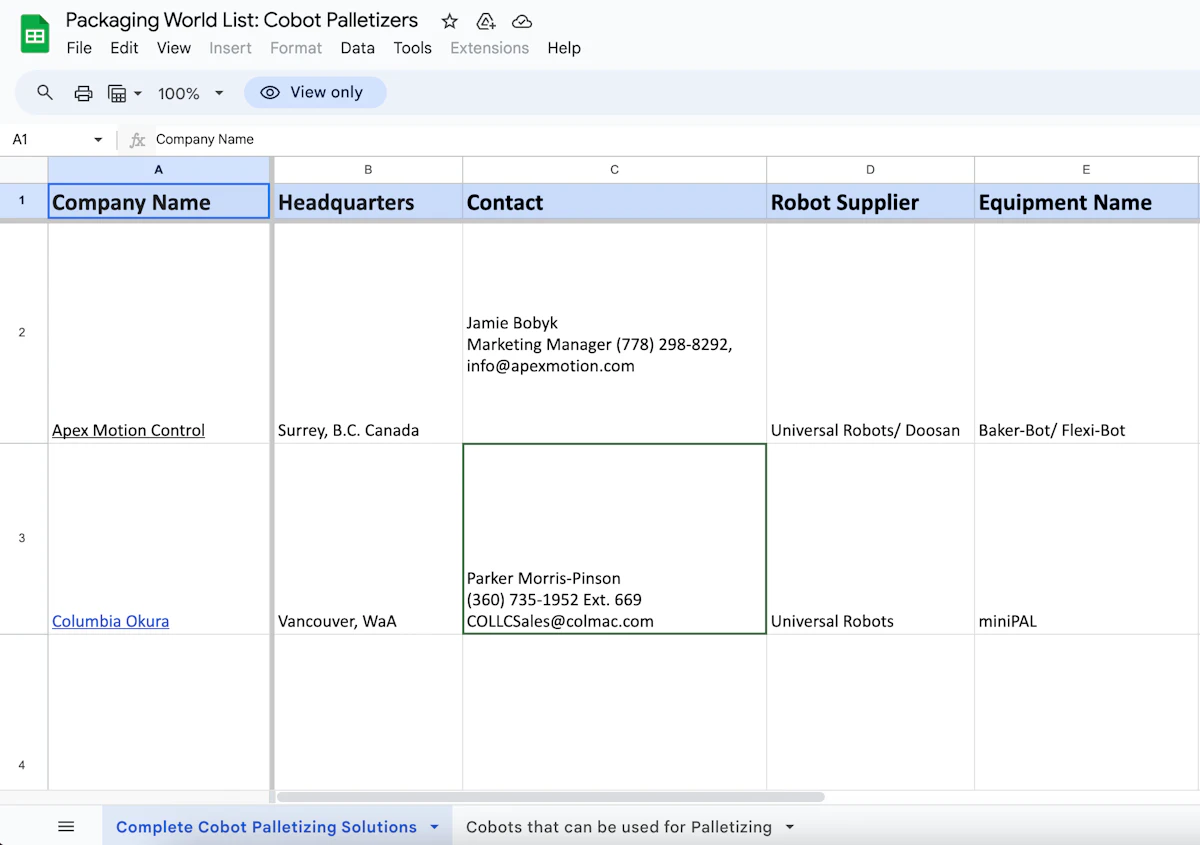Click the add to Drive shortcut icon
The width and height of the screenshot is (1200, 845).
click(x=486, y=21)
